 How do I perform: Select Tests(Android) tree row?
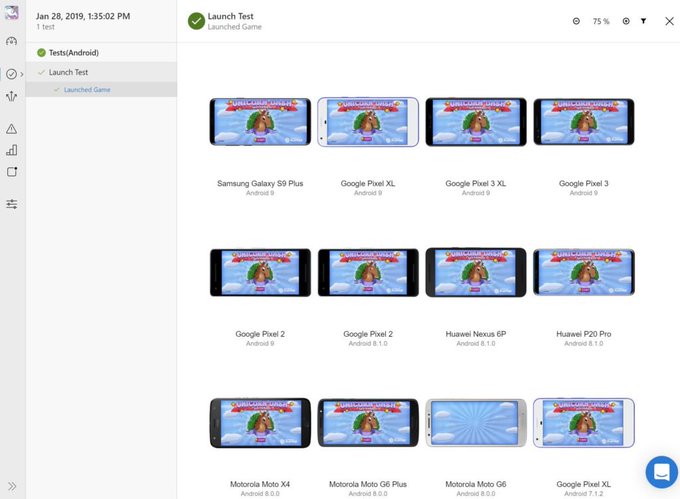tap(101, 52)
